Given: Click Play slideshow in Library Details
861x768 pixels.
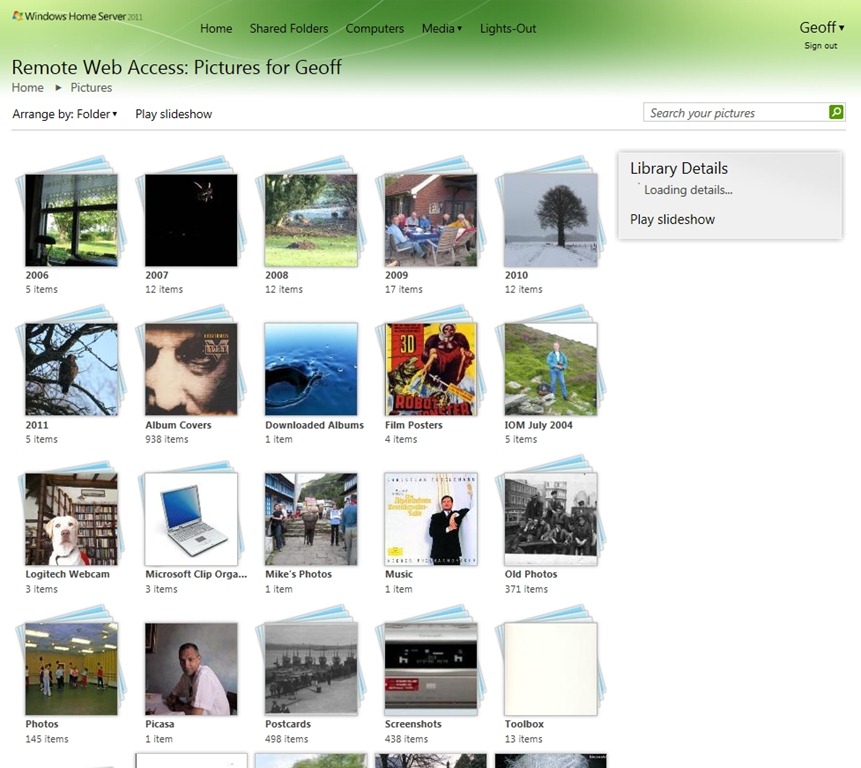Looking at the screenshot, I should pos(672,220).
